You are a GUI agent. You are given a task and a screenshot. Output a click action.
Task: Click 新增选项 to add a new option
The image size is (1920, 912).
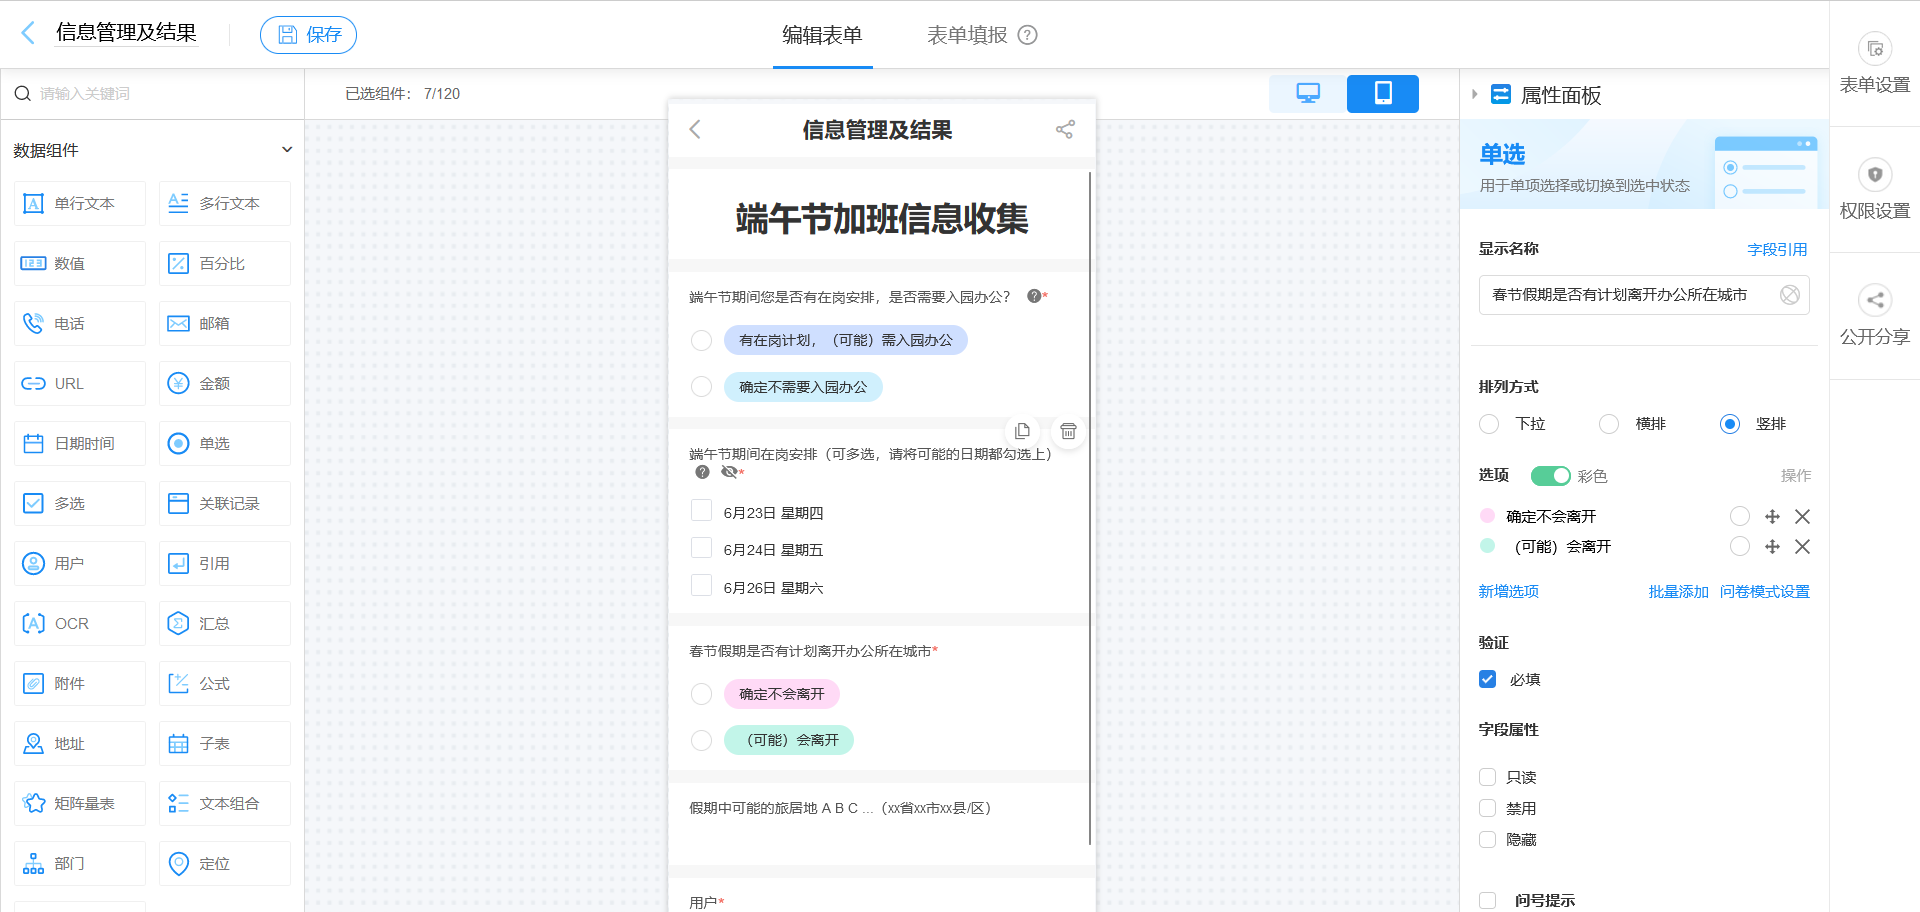[1507, 591]
